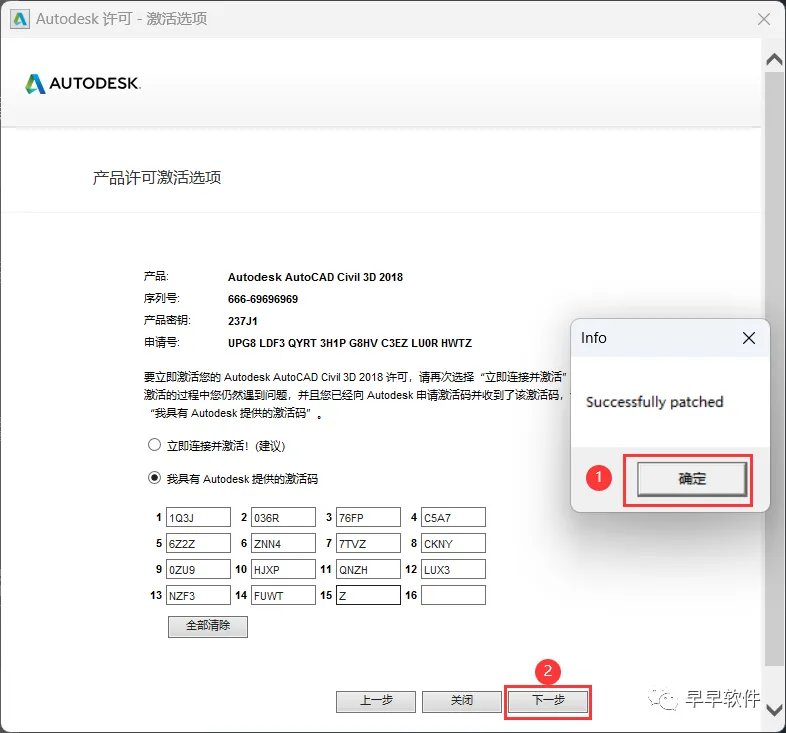Confirm the Info dialog with 确定 button
Image resolution: width=786 pixels, height=733 pixels.
pos(692,479)
